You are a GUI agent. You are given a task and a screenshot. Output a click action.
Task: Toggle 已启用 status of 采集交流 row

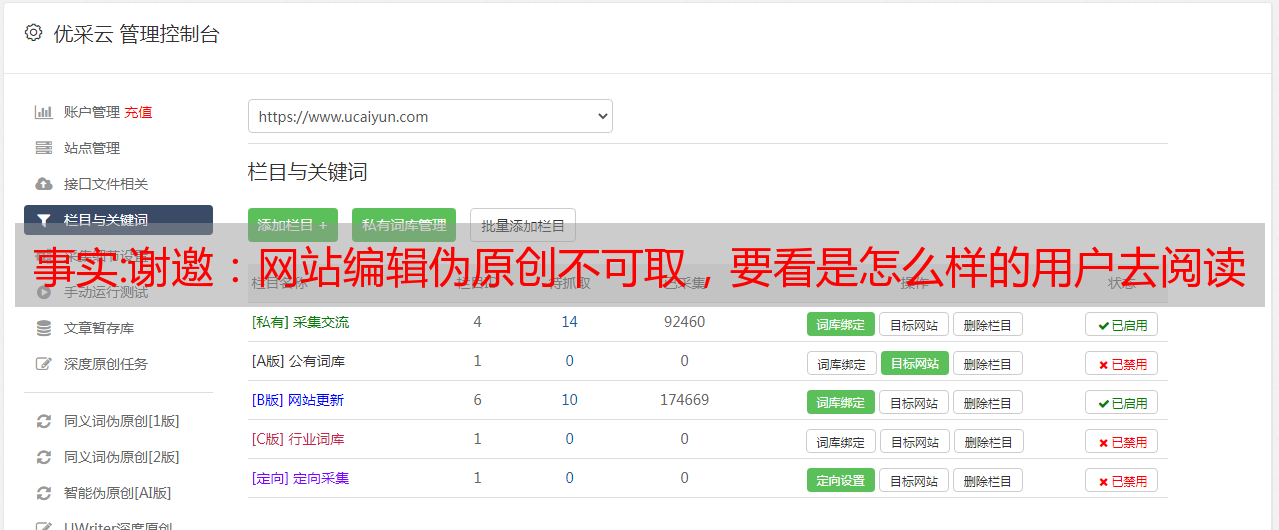tap(1122, 324)
